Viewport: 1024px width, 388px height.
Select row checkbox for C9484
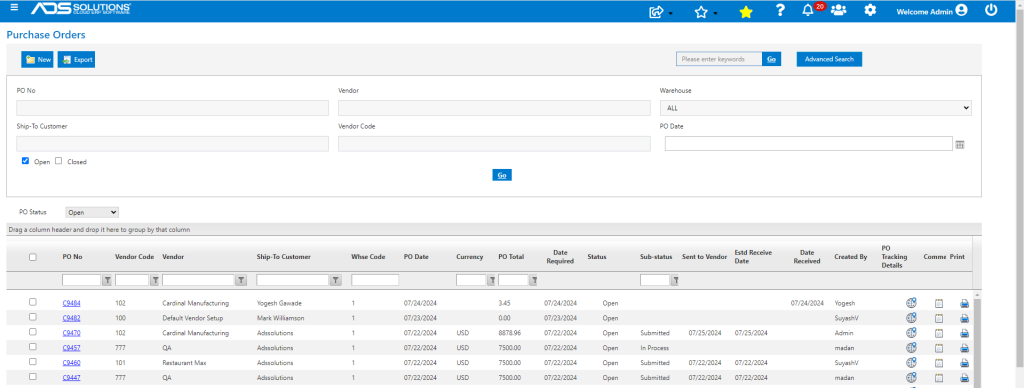coord(33,302)
